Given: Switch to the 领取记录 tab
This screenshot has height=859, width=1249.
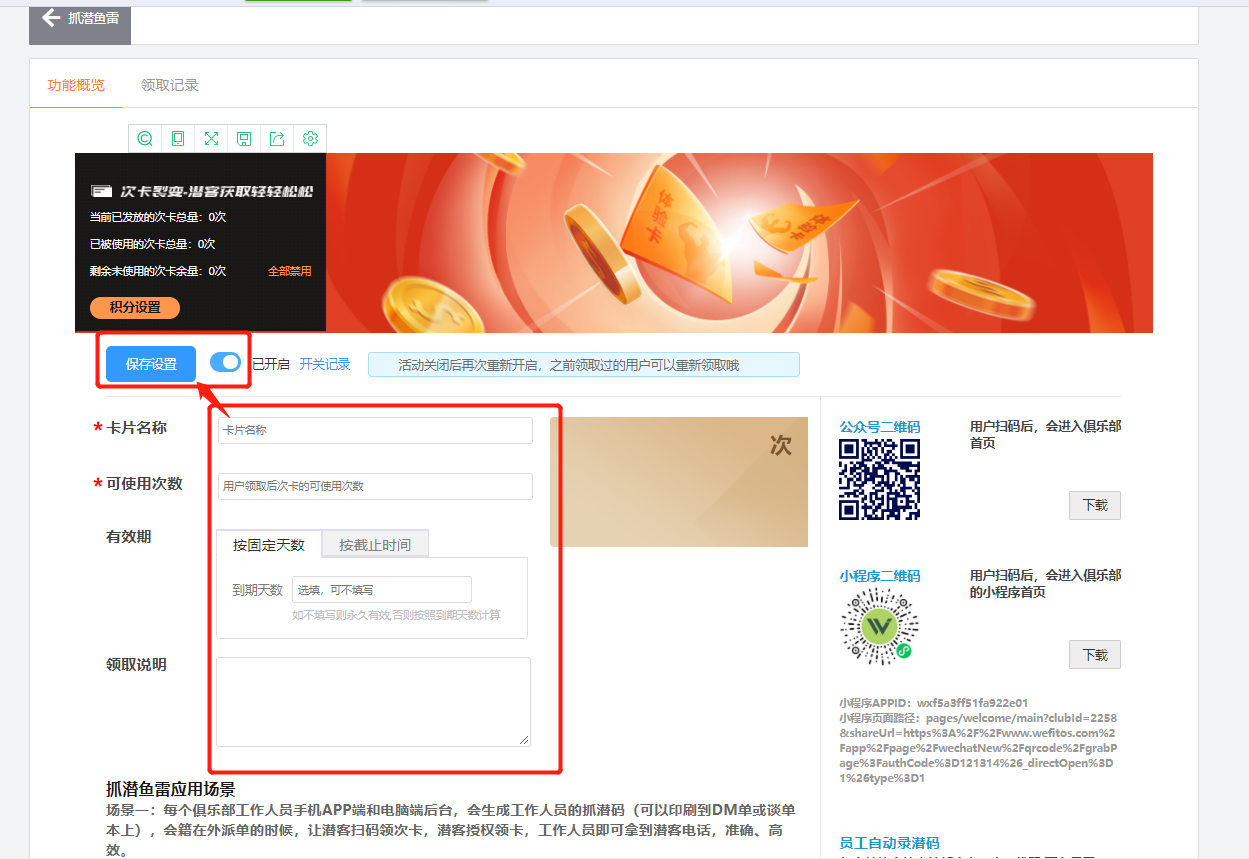Looking at the screenshot, I should (x=170, y=85).
